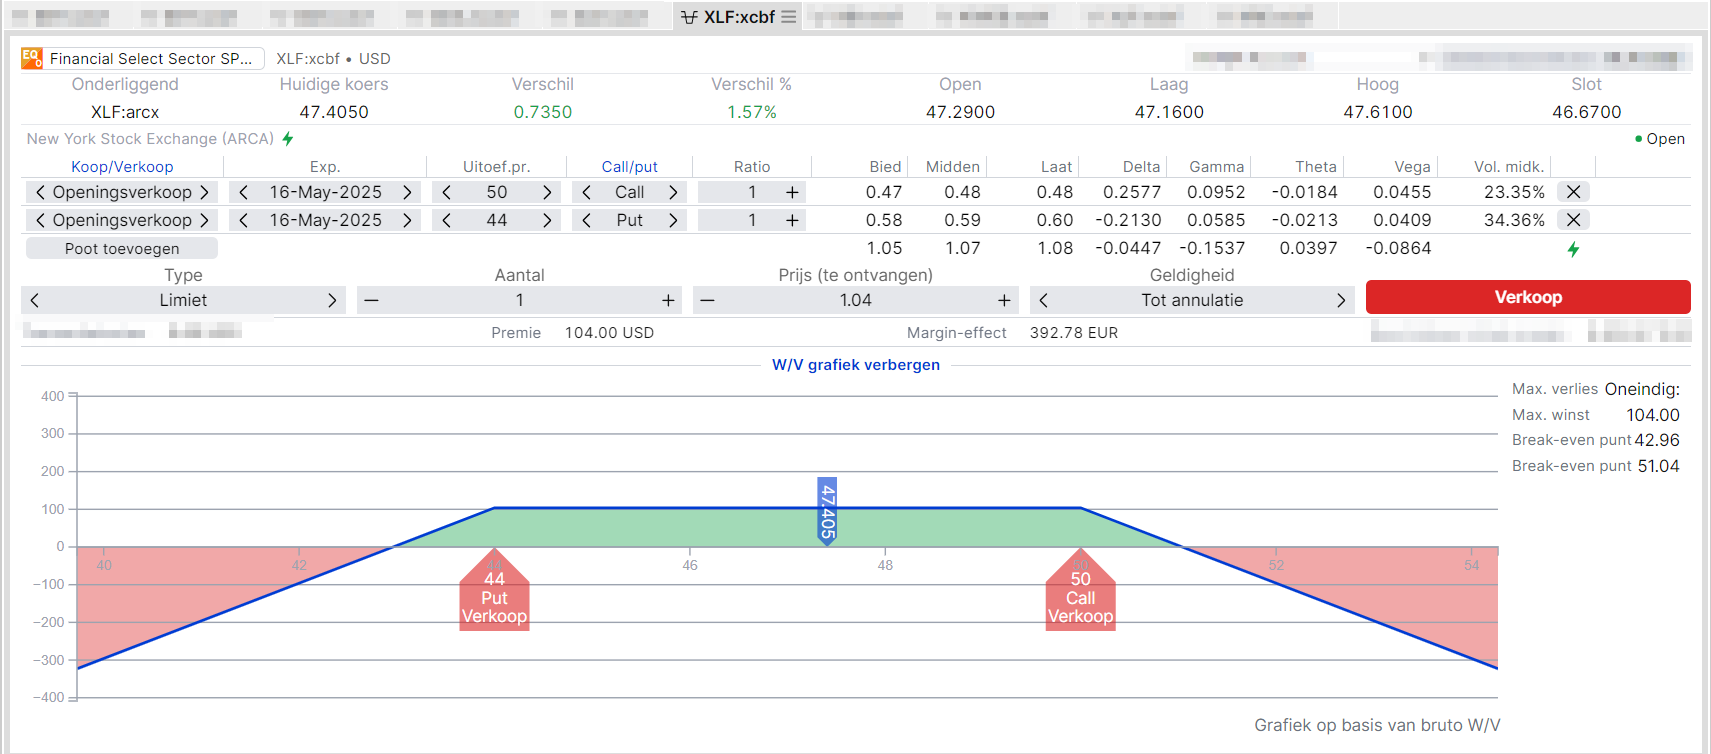Viewport: 1711px width, 754px height.
Task: Remove the 50 Call leg
Action: pyautogui.click(x=1574, y=192)
